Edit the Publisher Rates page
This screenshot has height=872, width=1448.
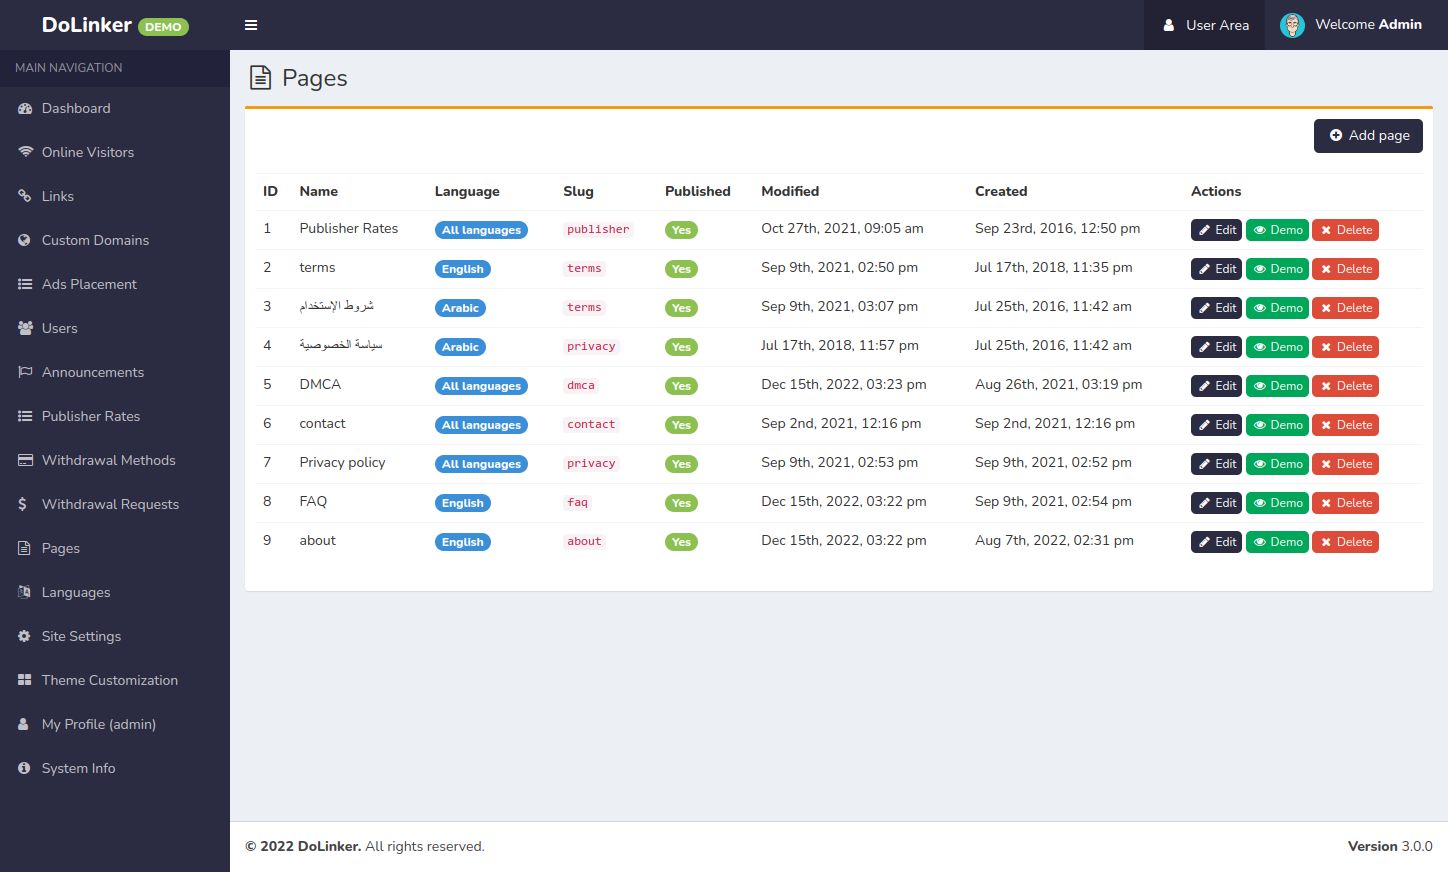tap(1216, 230)
